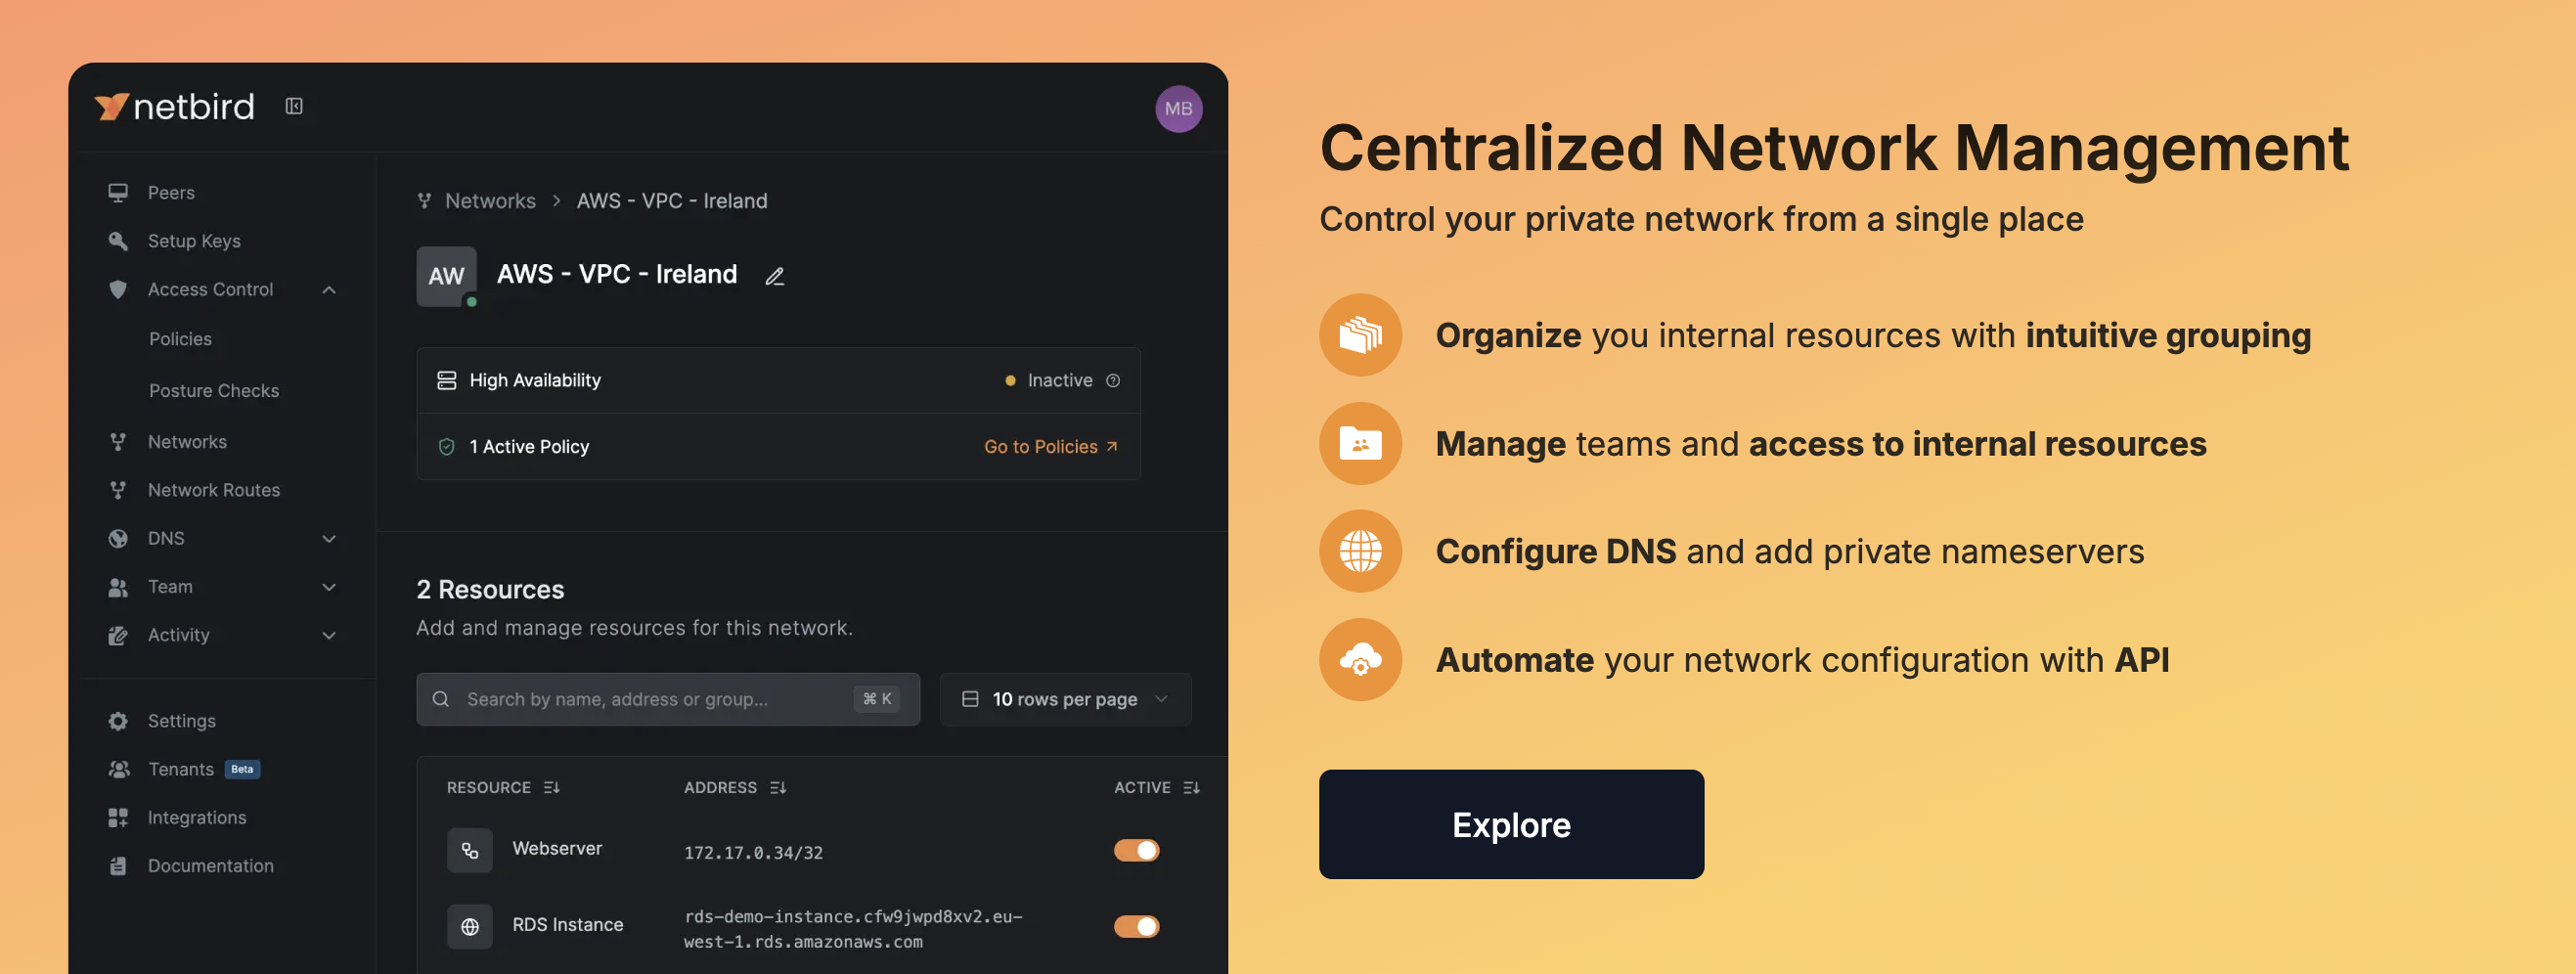
Task: Open Policies under Access Control
Action: (x=180, y=339)
